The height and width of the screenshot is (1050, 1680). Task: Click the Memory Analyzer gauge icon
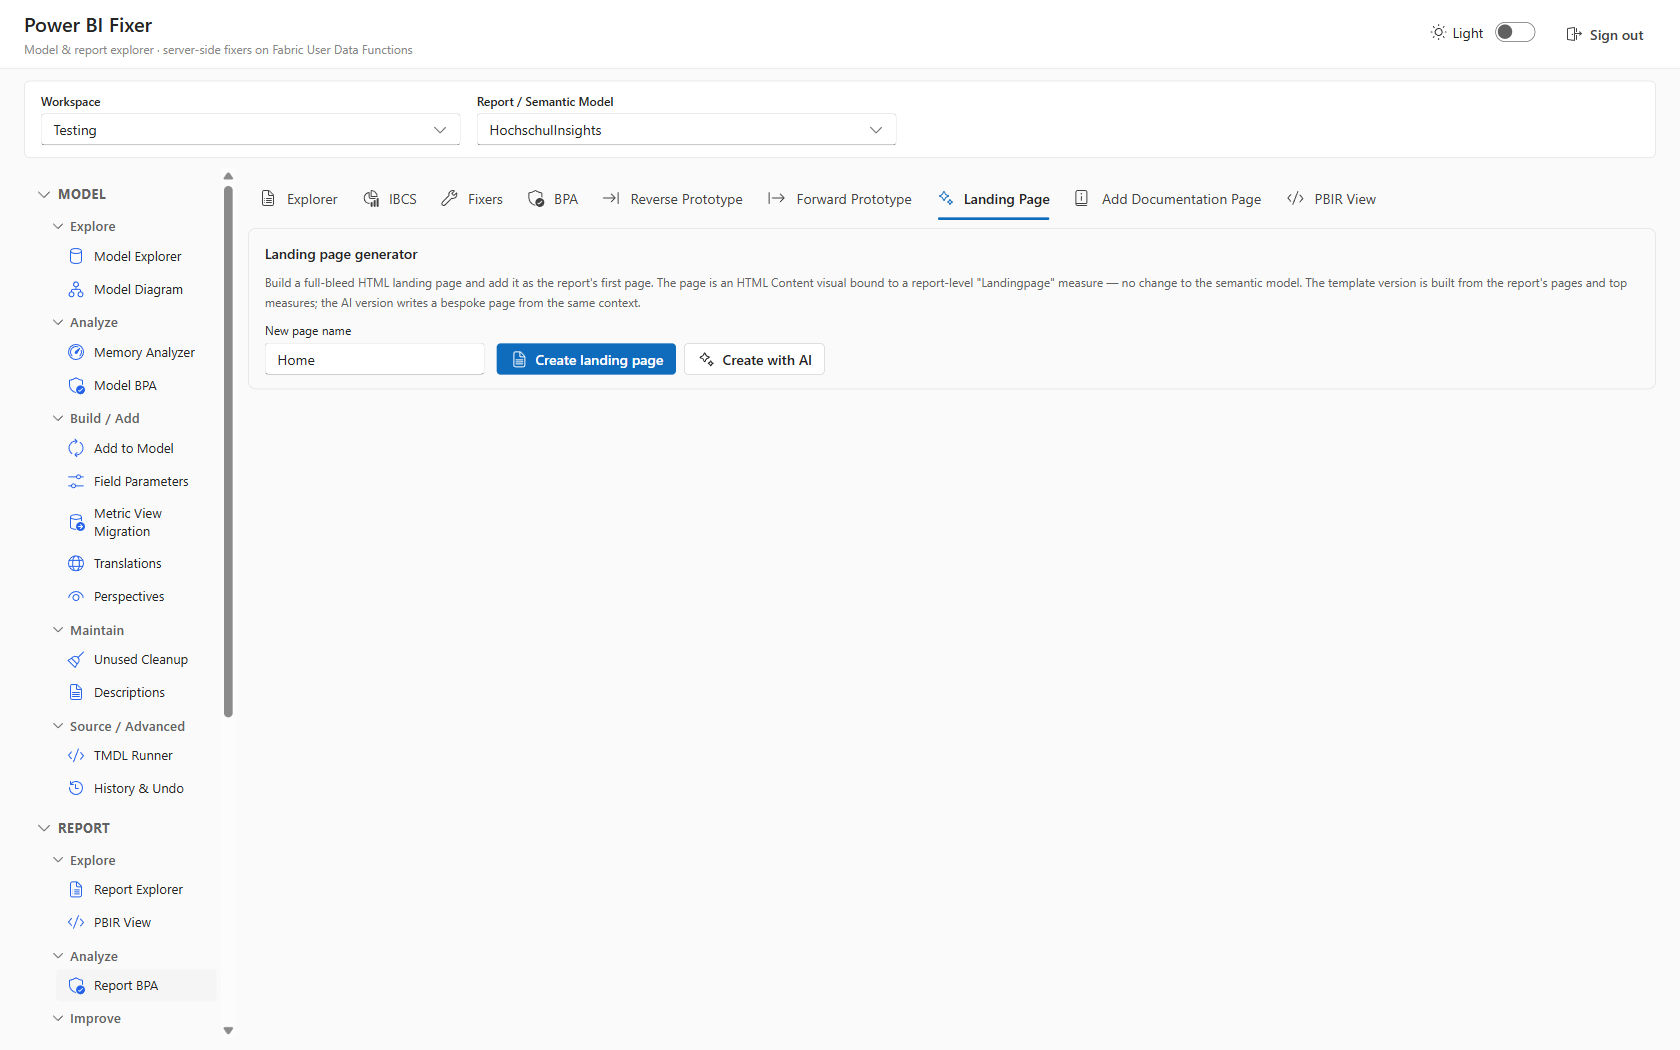click(x=76, y=352)
